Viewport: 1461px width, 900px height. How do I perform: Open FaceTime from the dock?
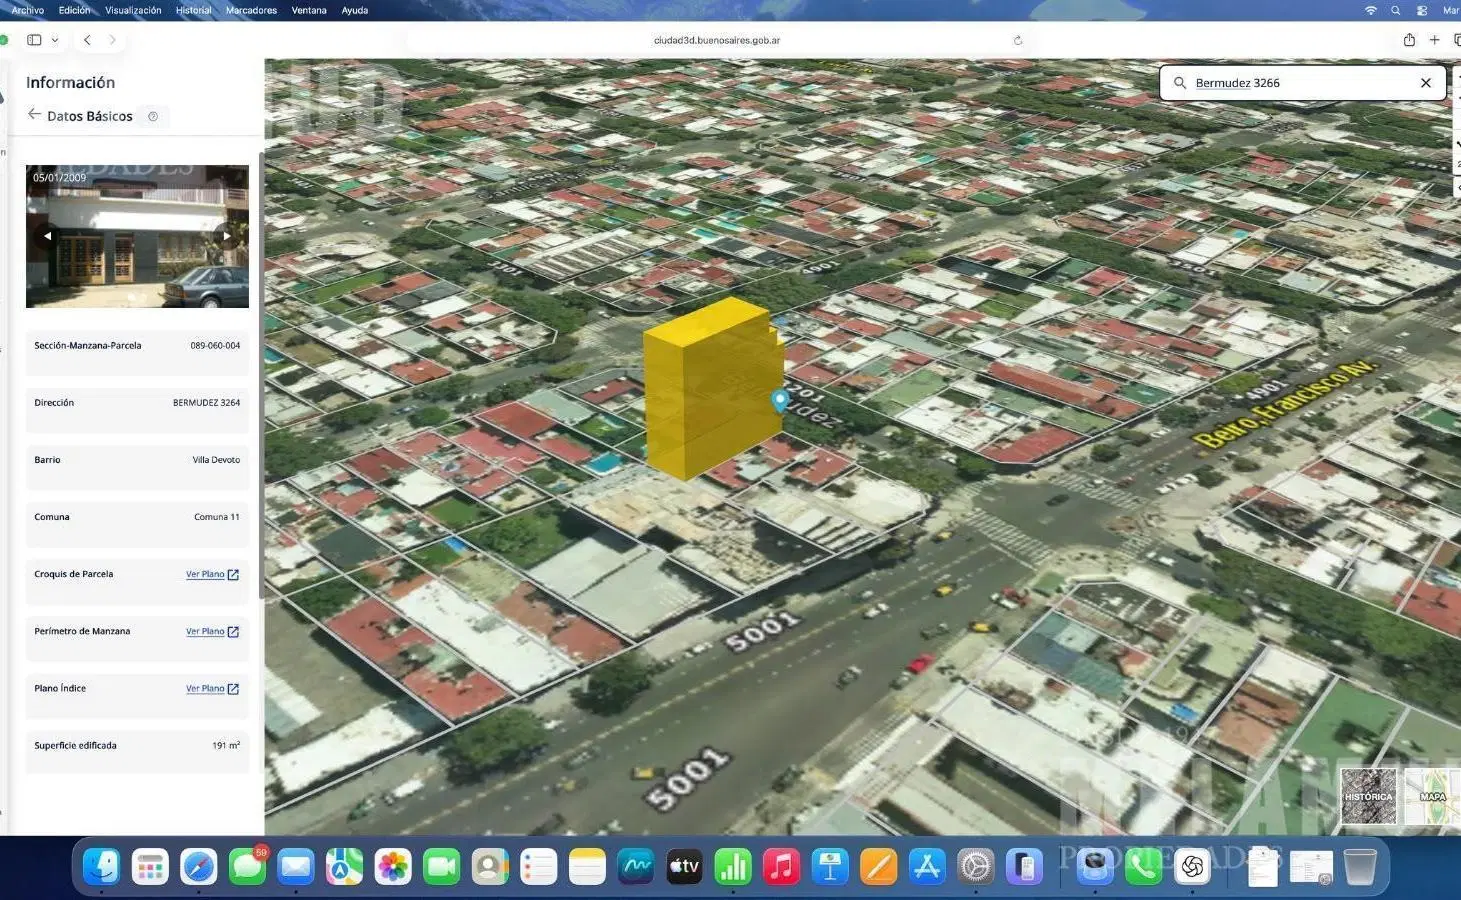coord(441,866)
